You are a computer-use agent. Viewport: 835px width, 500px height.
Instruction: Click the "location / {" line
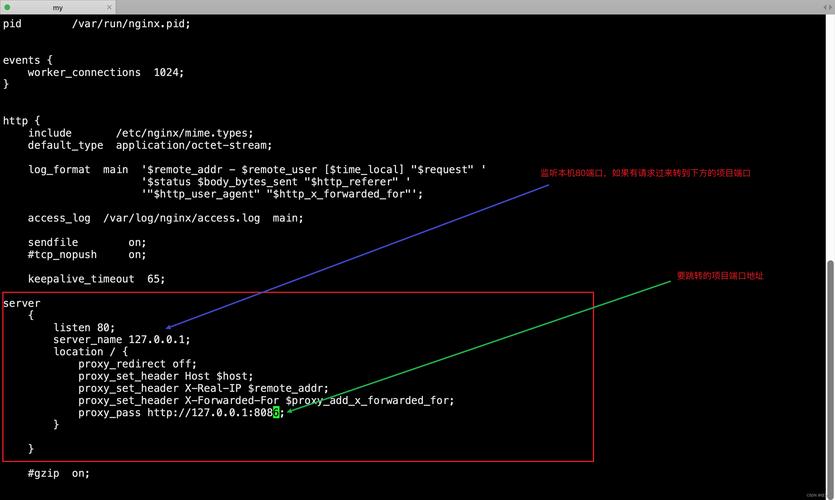90,352
